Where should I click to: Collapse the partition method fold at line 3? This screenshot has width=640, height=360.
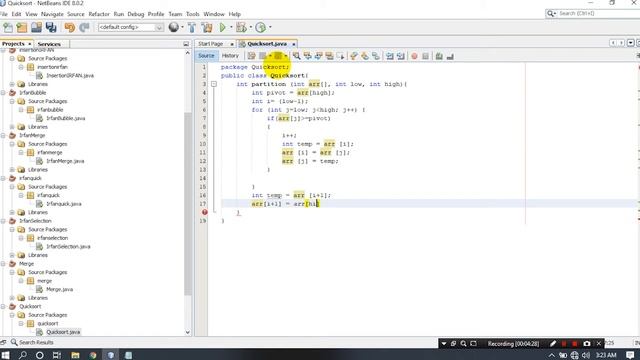[x=213, y=84]
